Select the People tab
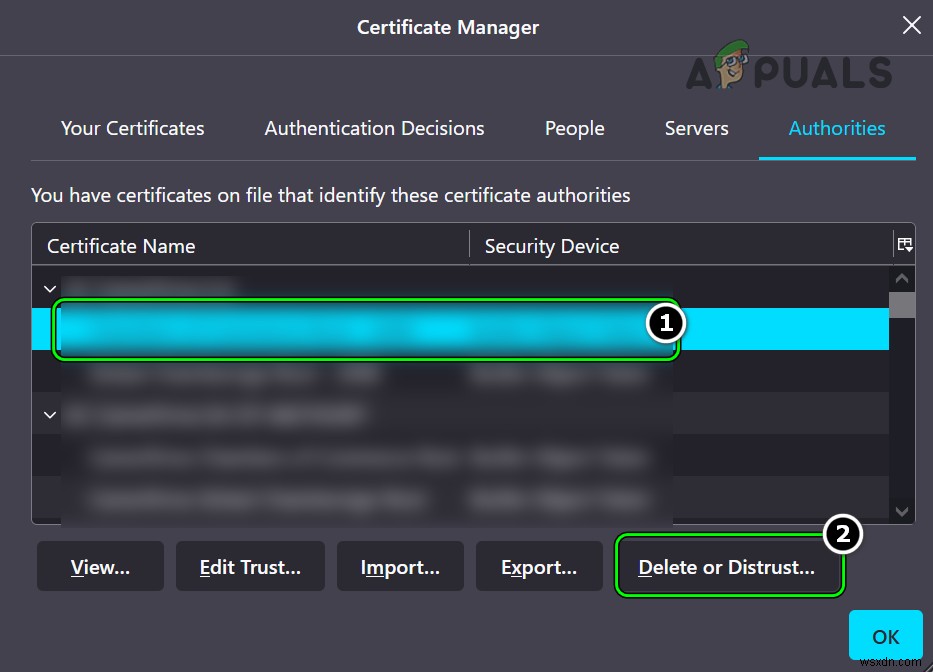 [x=574, y=128]
